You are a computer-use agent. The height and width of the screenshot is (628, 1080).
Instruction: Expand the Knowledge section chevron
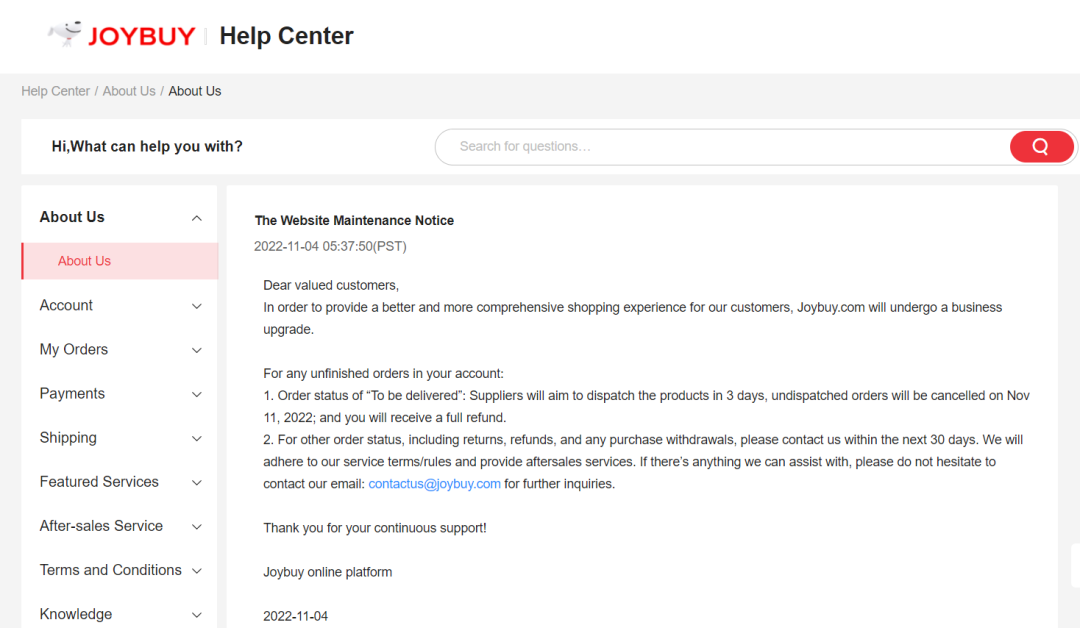(197, 614)
